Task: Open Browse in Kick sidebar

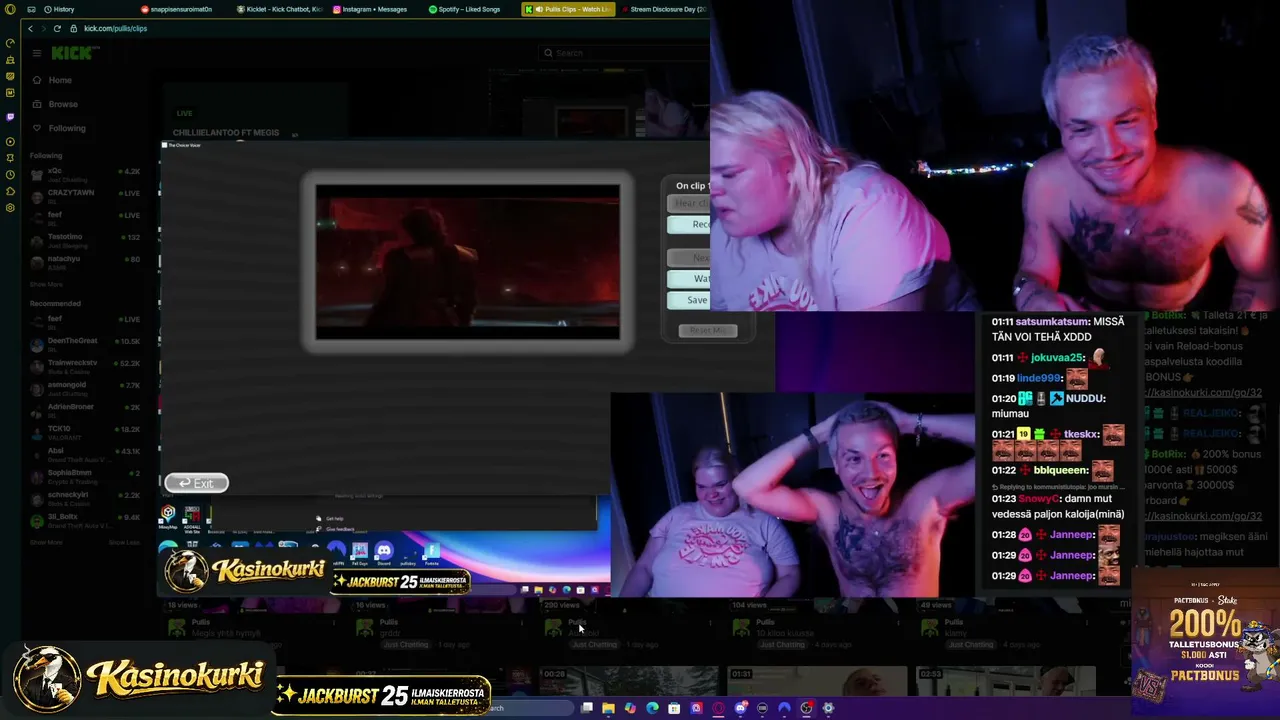Action: [63, 104]
